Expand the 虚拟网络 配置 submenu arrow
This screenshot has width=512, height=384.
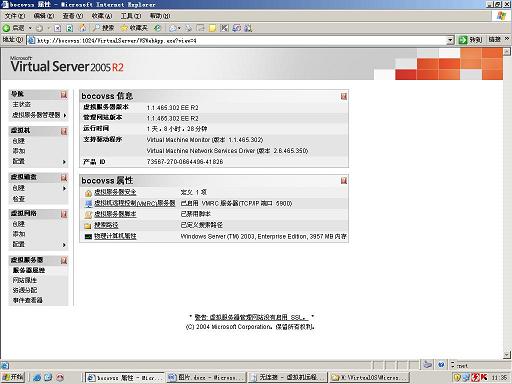64,245
